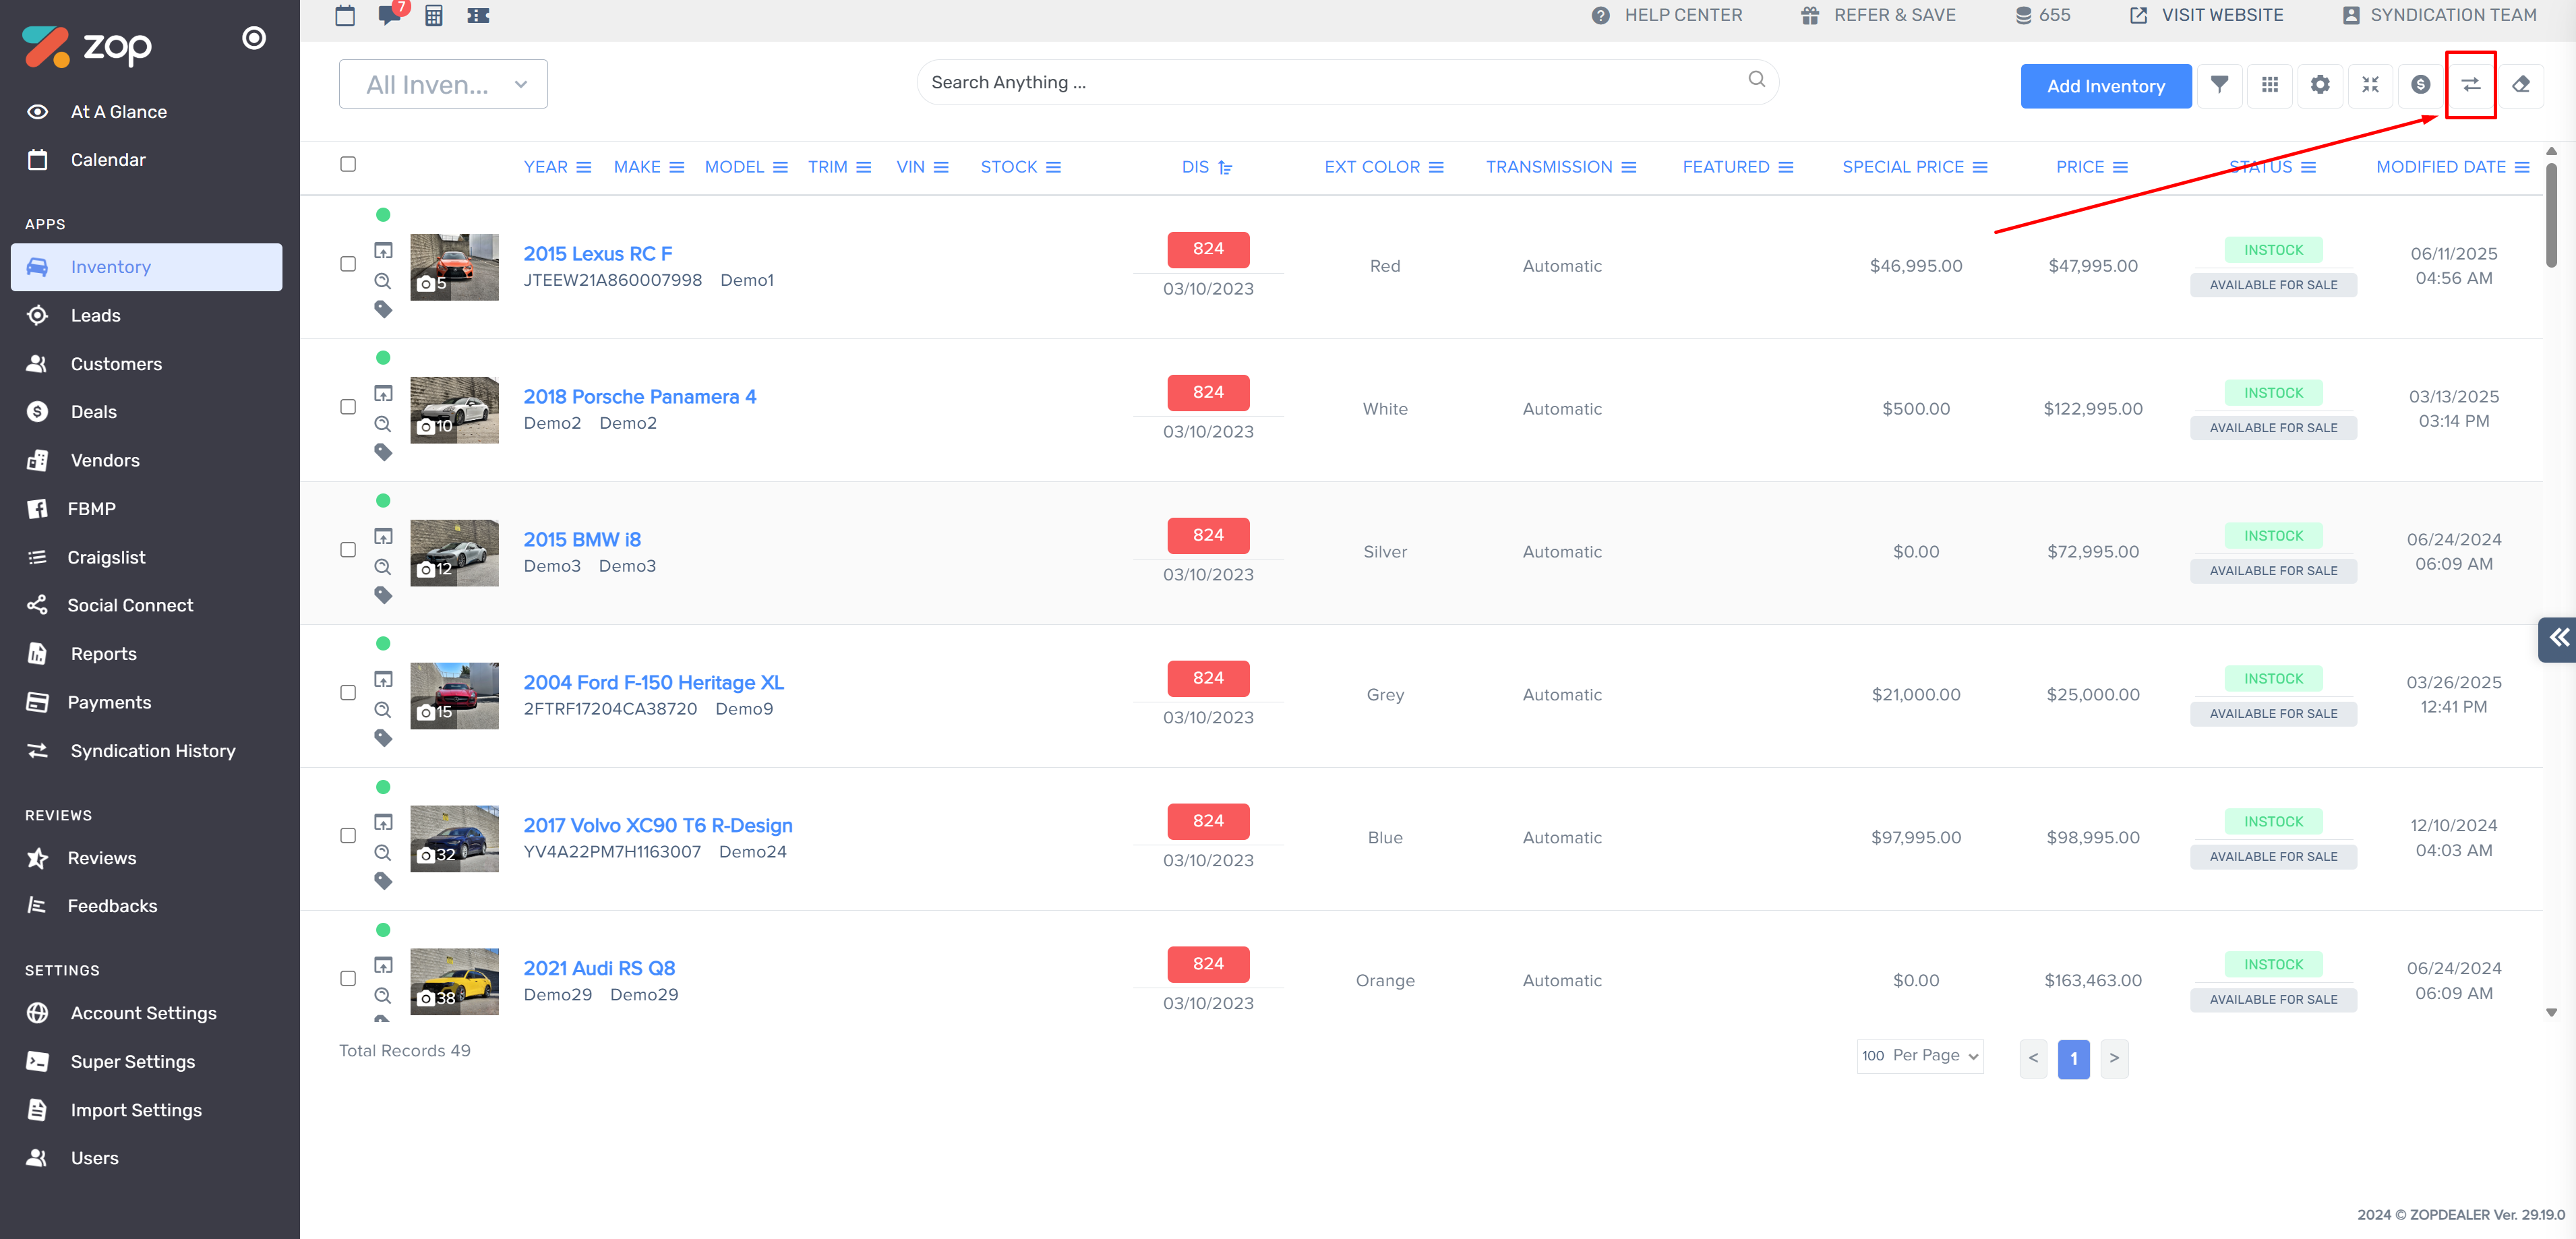Click the grid view icon
The height and width of the screenshot is (1239, 2576).
(x=2269, y=85)
